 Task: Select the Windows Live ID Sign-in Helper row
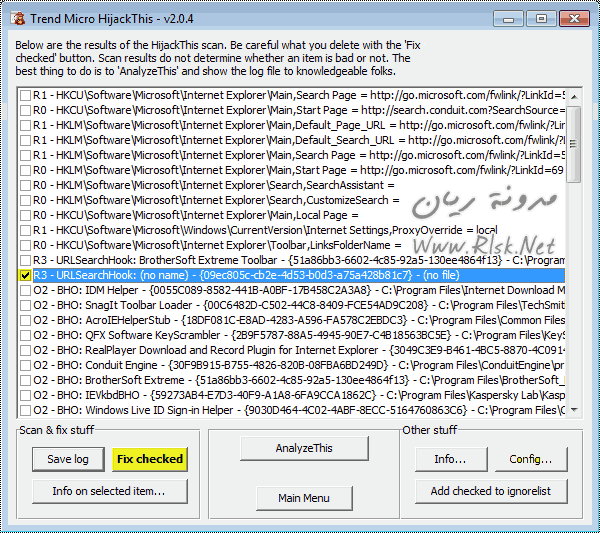click(x=299, y=410)
